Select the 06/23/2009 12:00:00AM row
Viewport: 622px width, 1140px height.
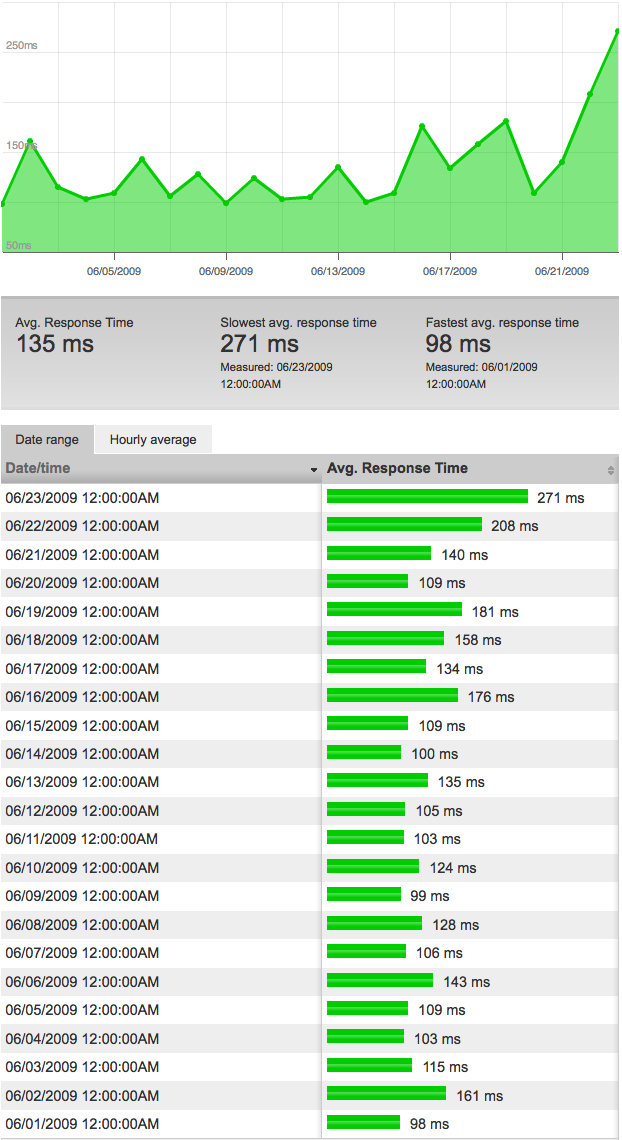[310, 498]
